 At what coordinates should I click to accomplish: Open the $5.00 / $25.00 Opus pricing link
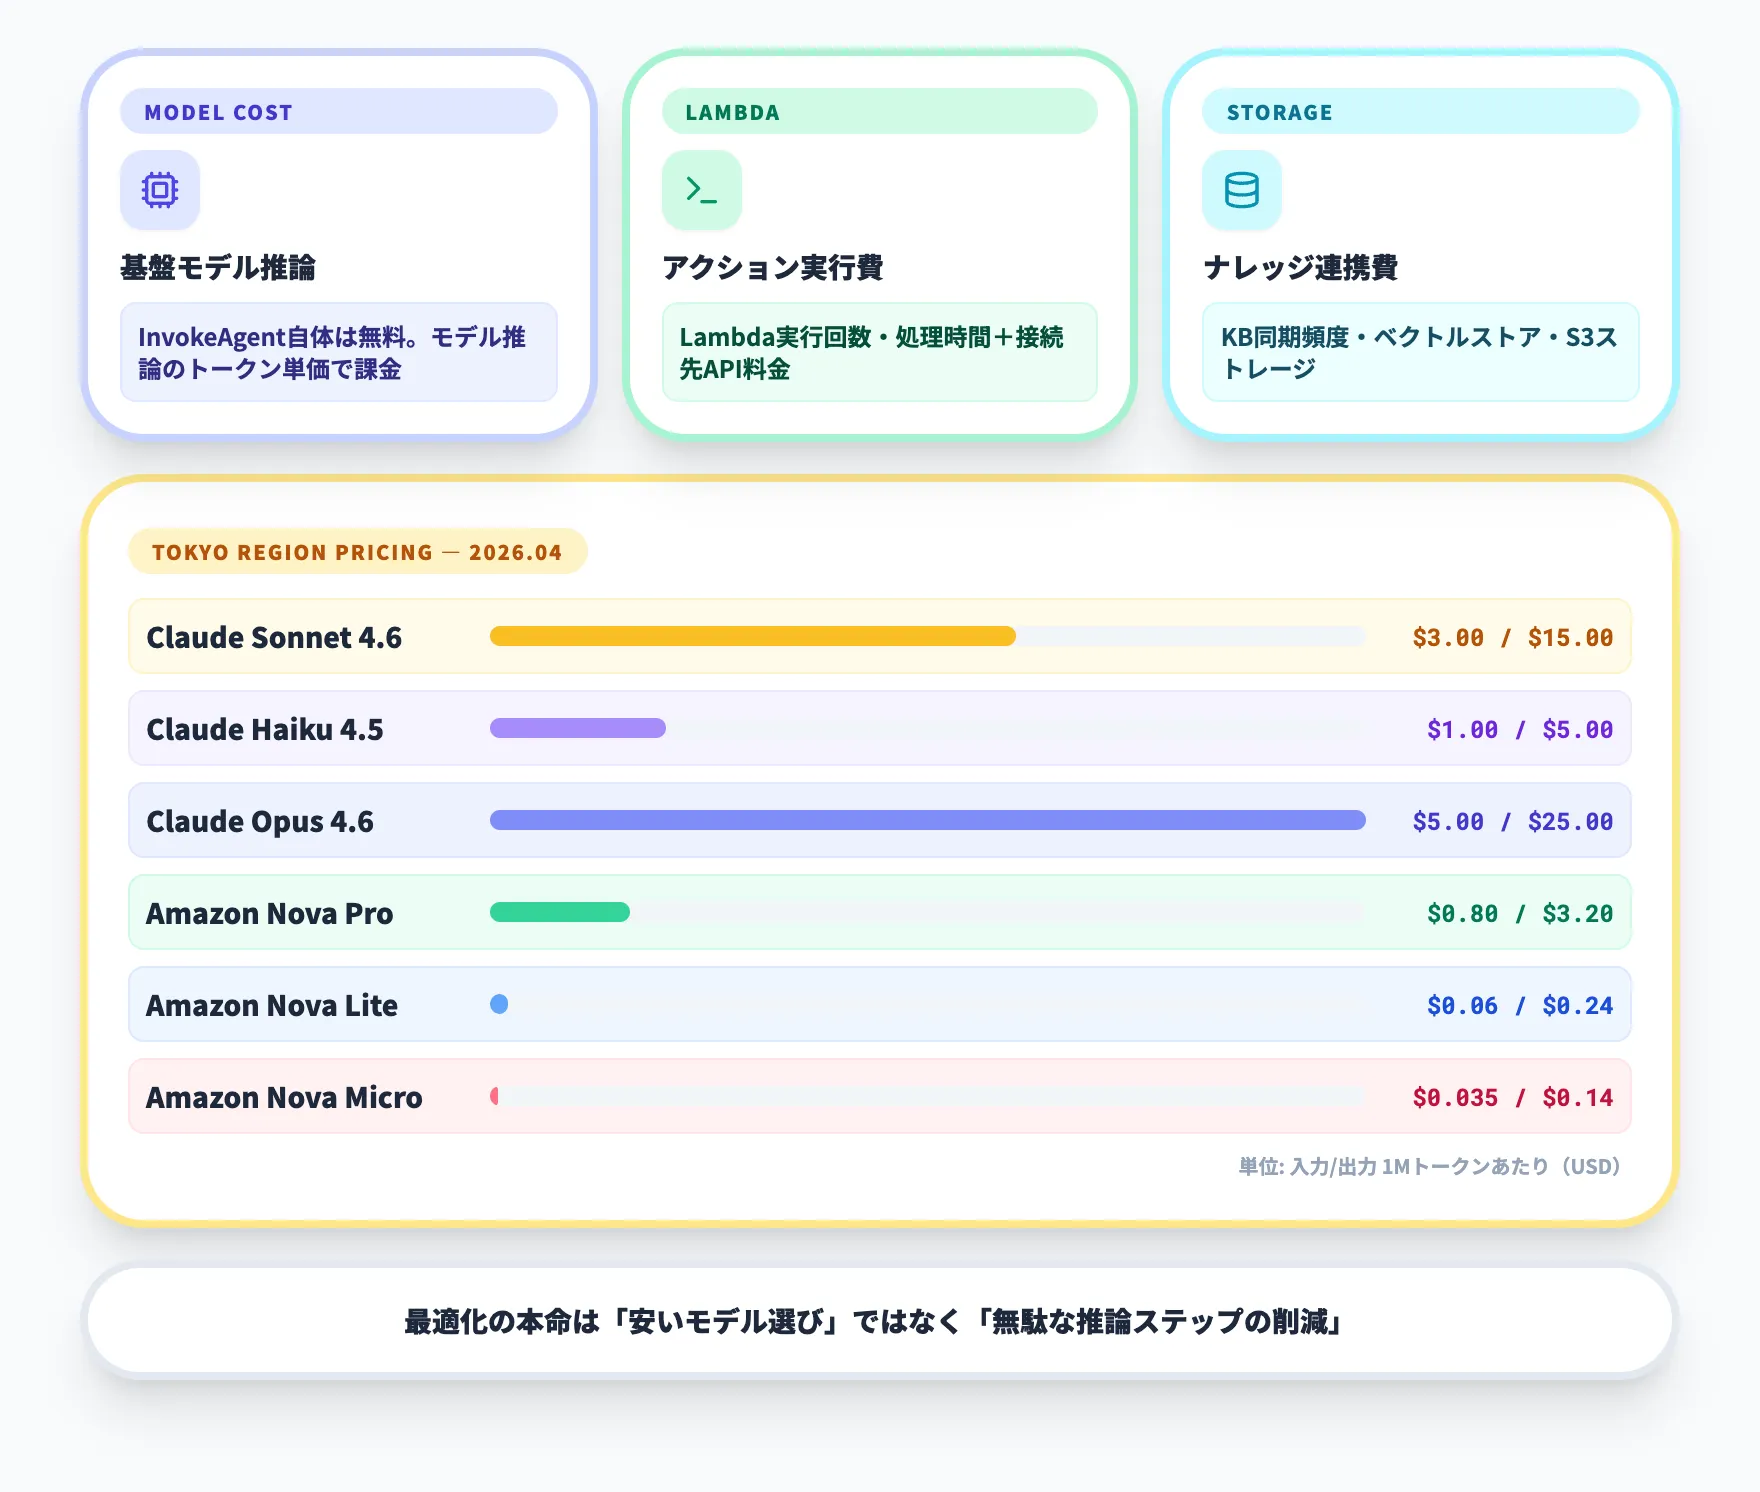point(1511,821)
